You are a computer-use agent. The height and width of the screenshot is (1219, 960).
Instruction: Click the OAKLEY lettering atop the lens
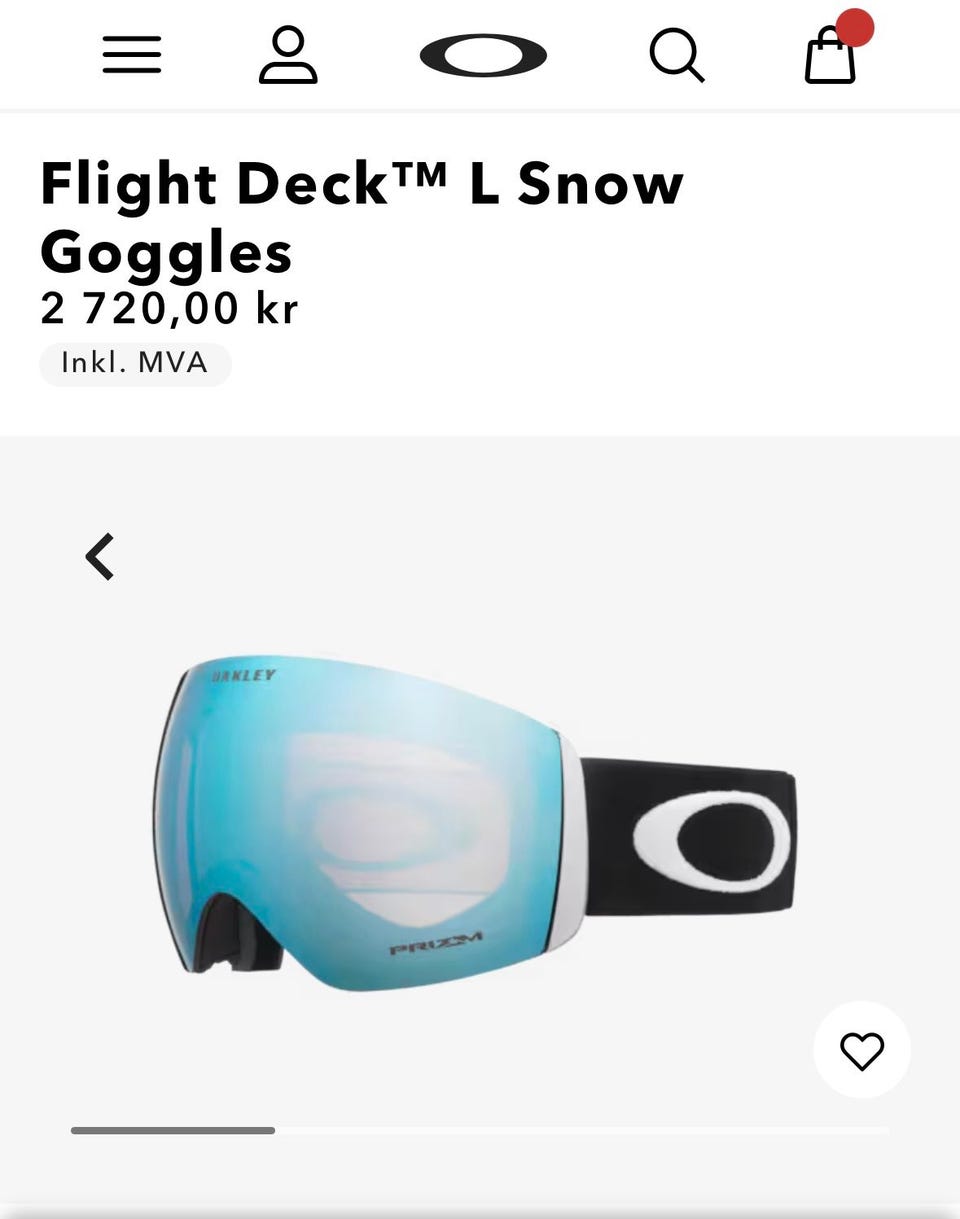pyautogui.click(x=243, y=676)
